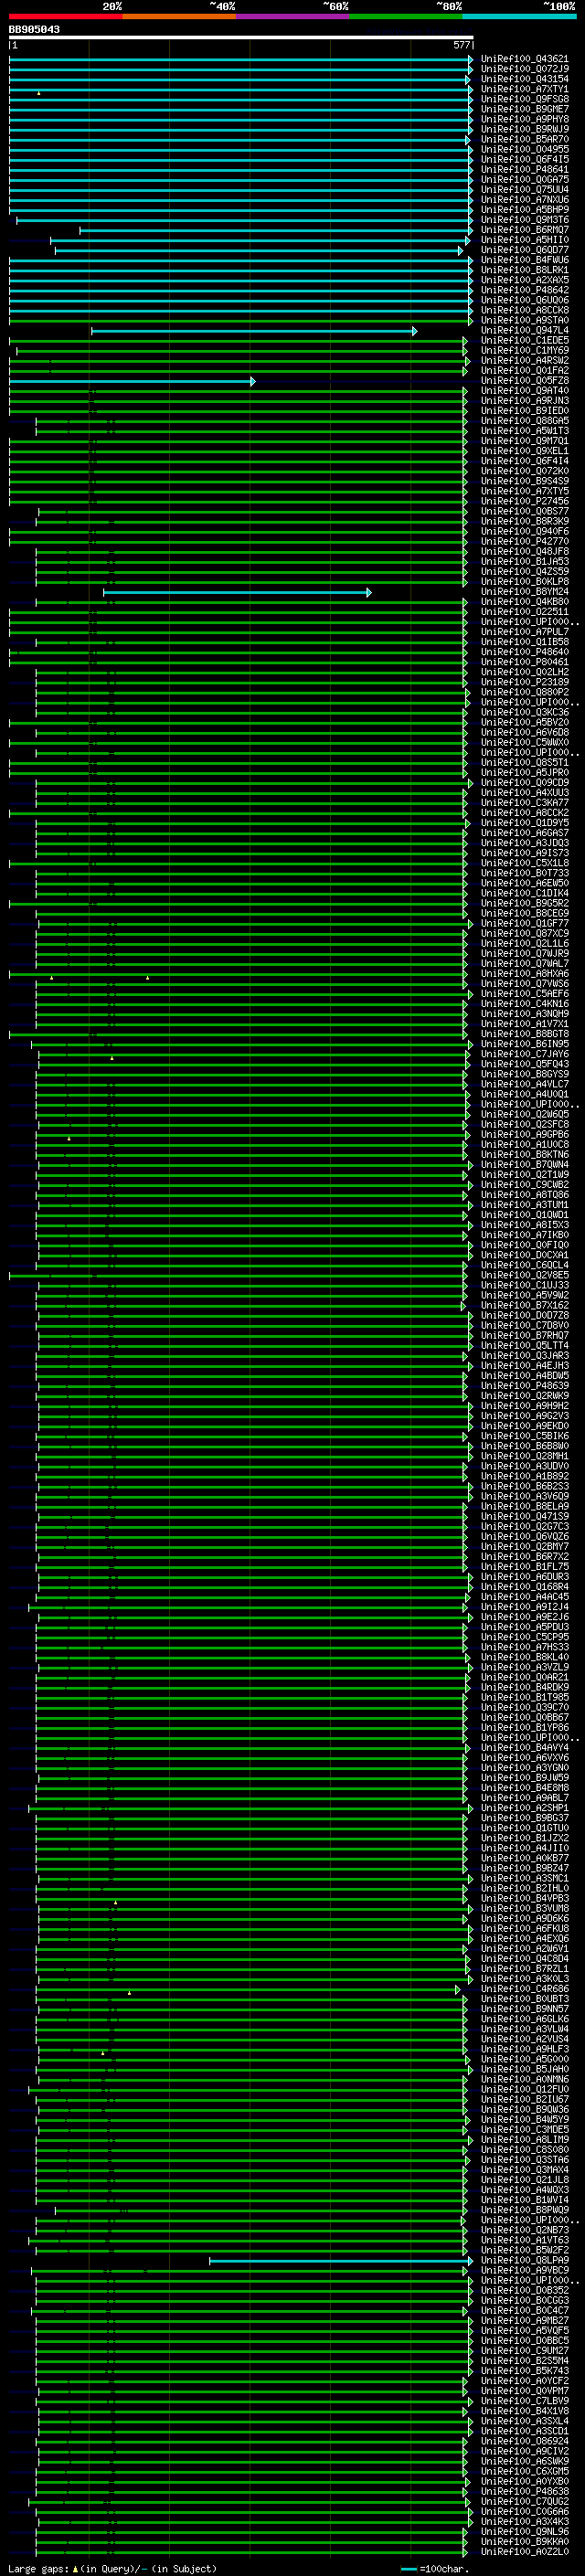Select the label UniRef100_P23189

524,683
